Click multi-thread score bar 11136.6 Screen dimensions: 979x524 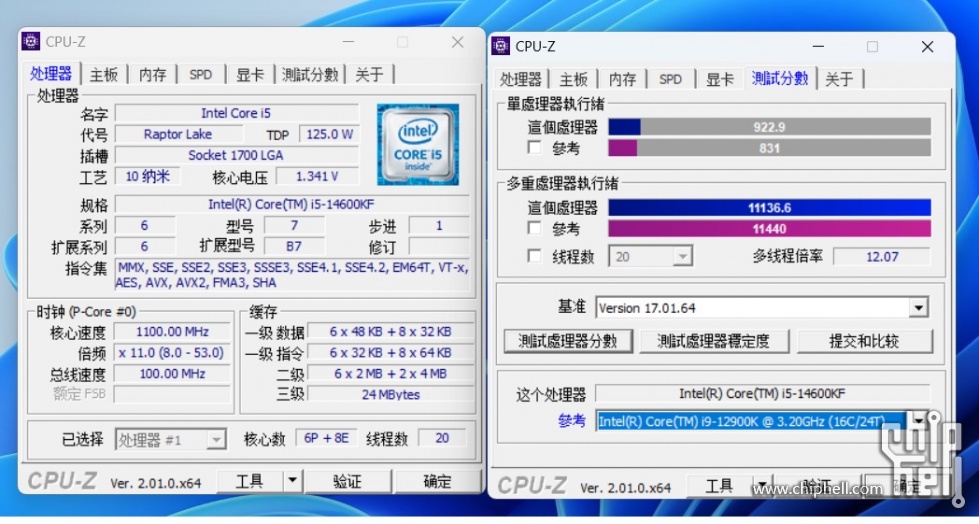769,207
